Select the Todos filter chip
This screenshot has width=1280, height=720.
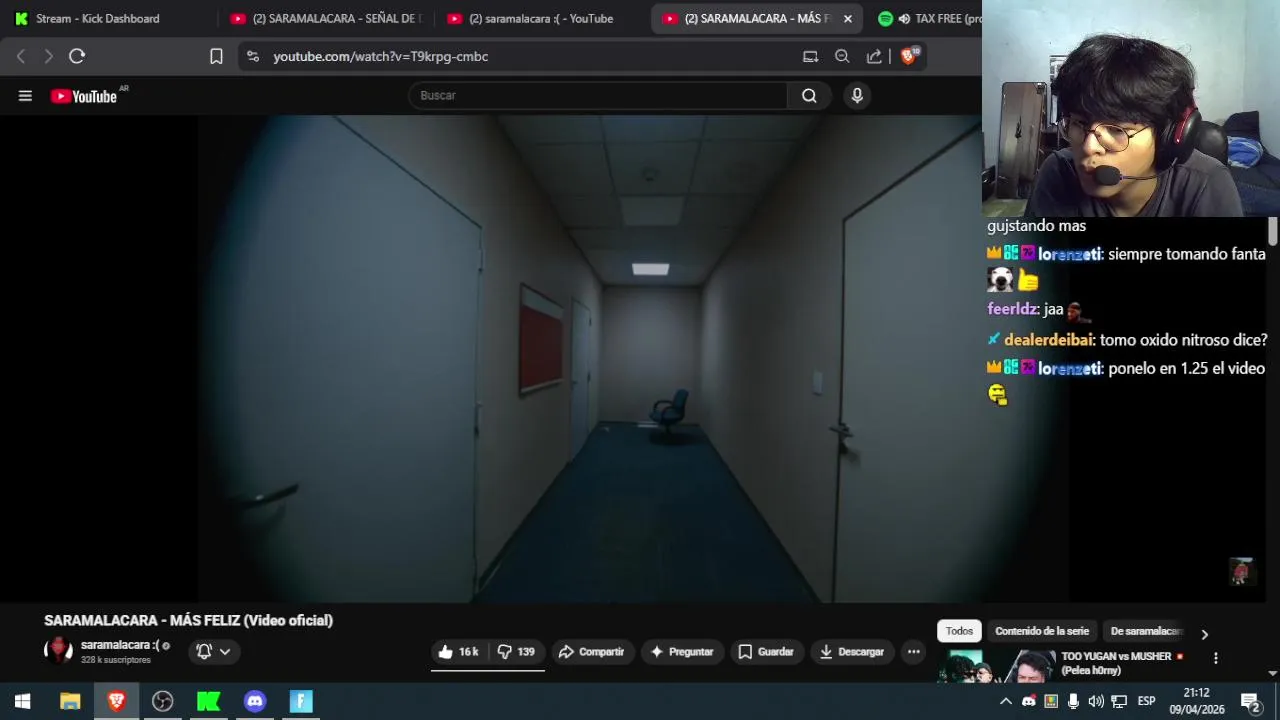[959, 631]
